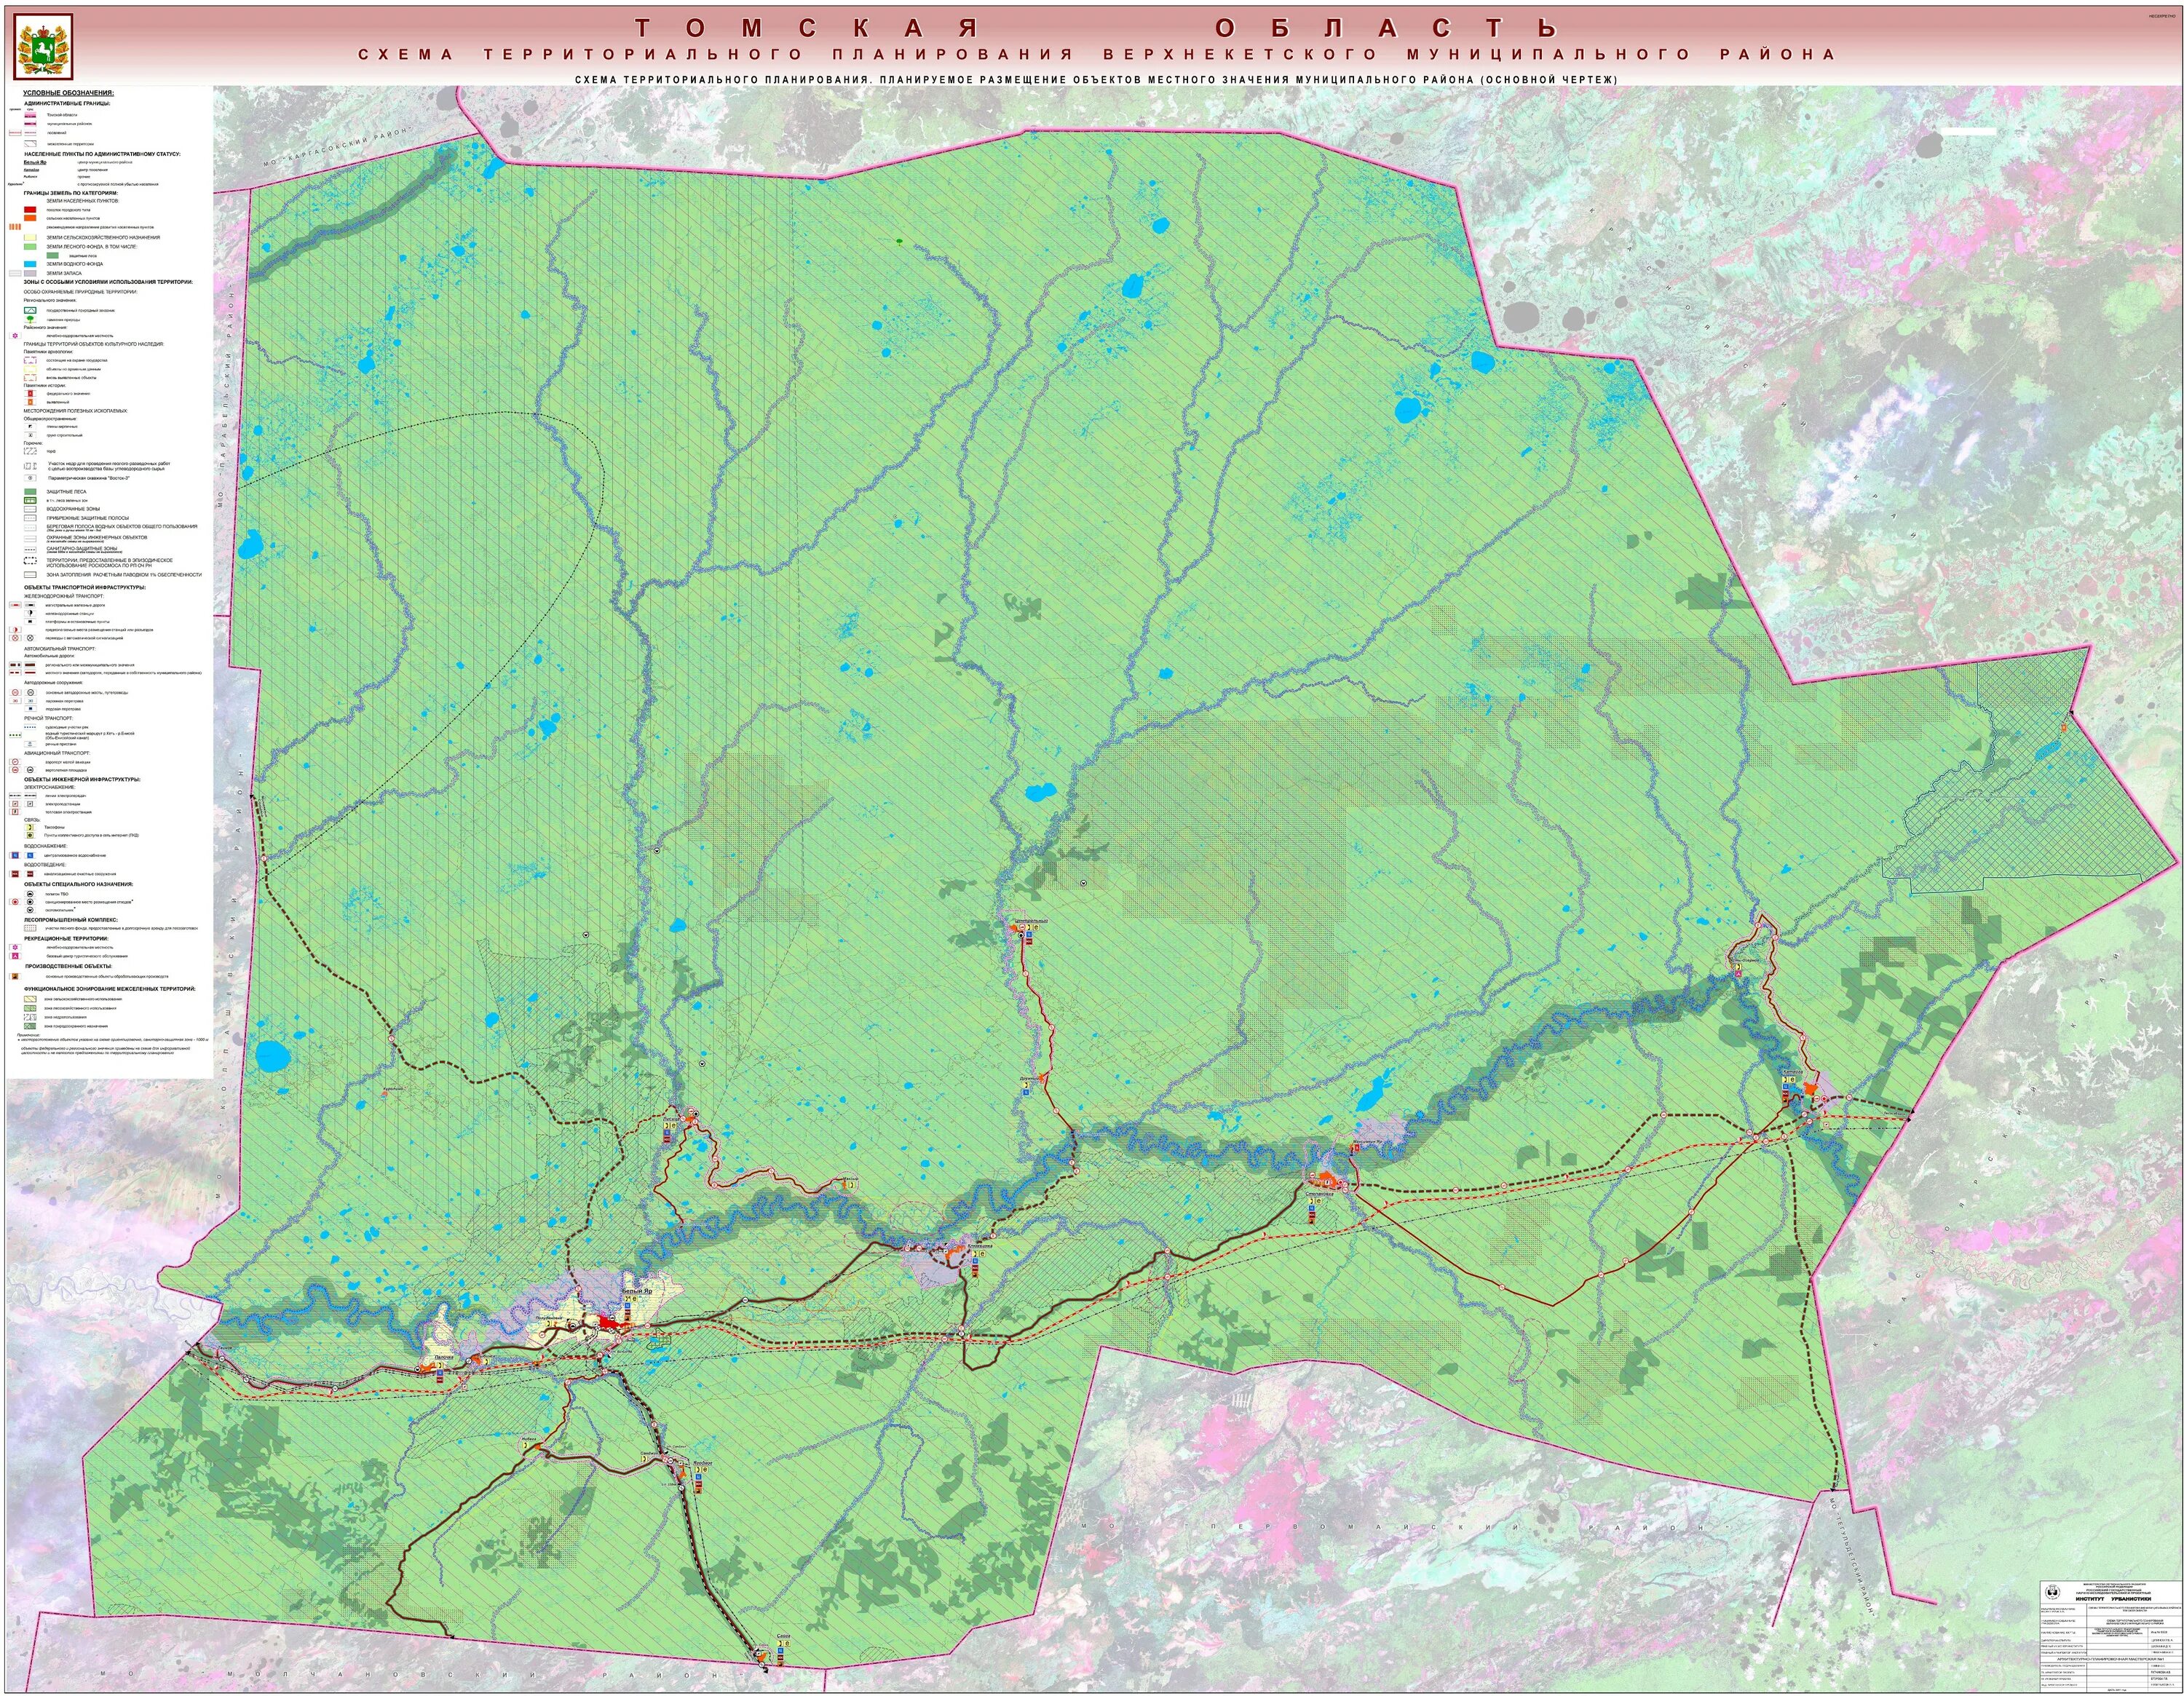Click the green tree marker in the northern map area
This screenshot has width=2184, height=1696.
[x=898, y=241]
